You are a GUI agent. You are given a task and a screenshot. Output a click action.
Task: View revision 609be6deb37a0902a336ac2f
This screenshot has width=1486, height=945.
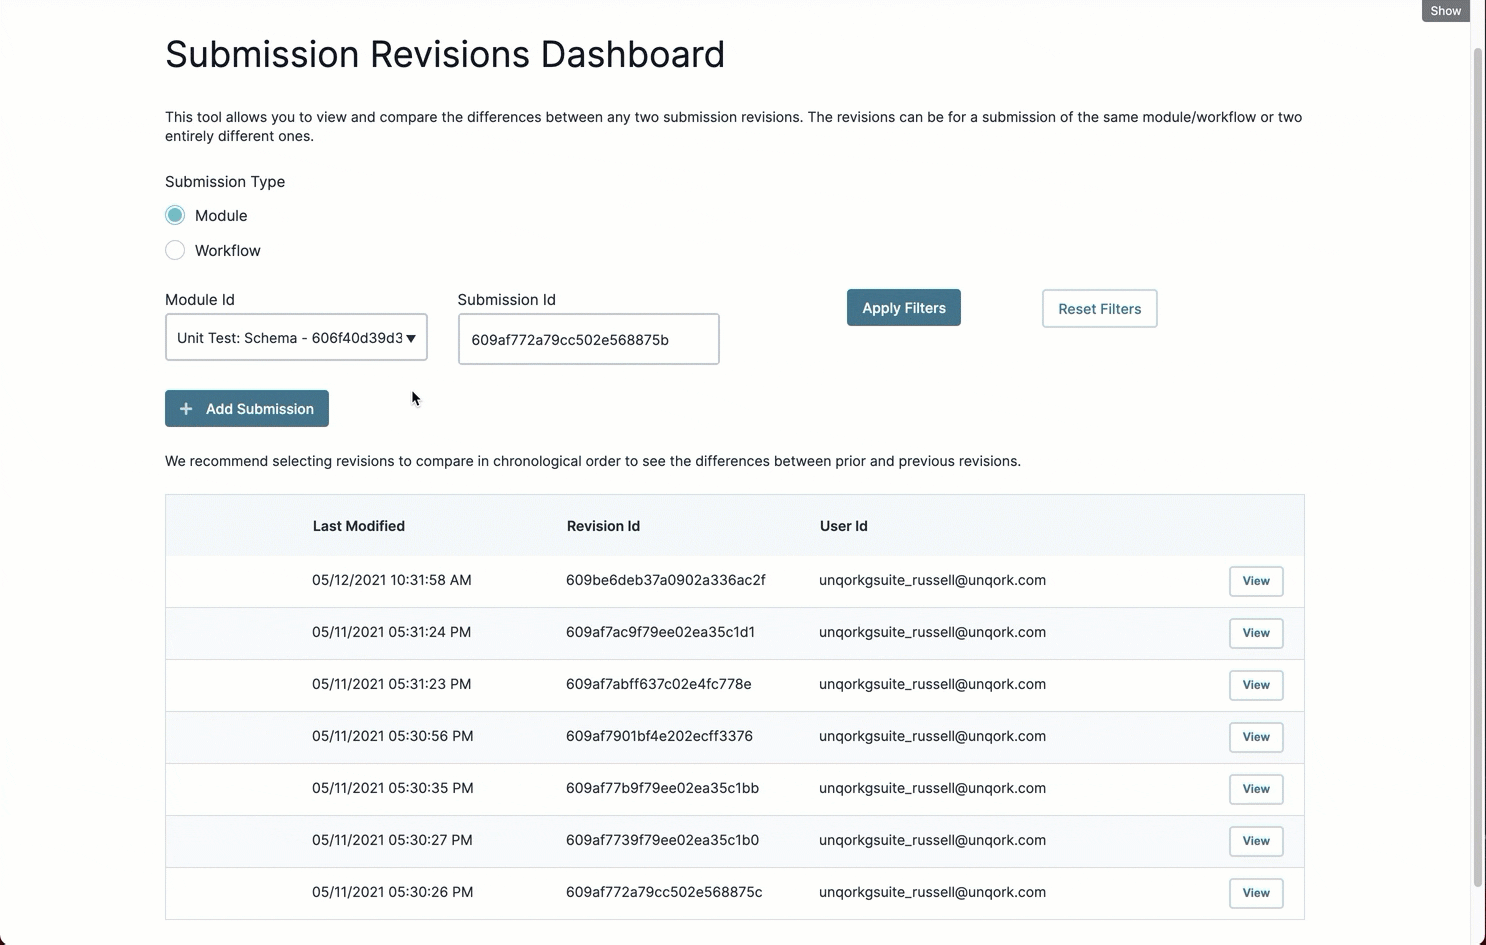(x=1256, y=581)
